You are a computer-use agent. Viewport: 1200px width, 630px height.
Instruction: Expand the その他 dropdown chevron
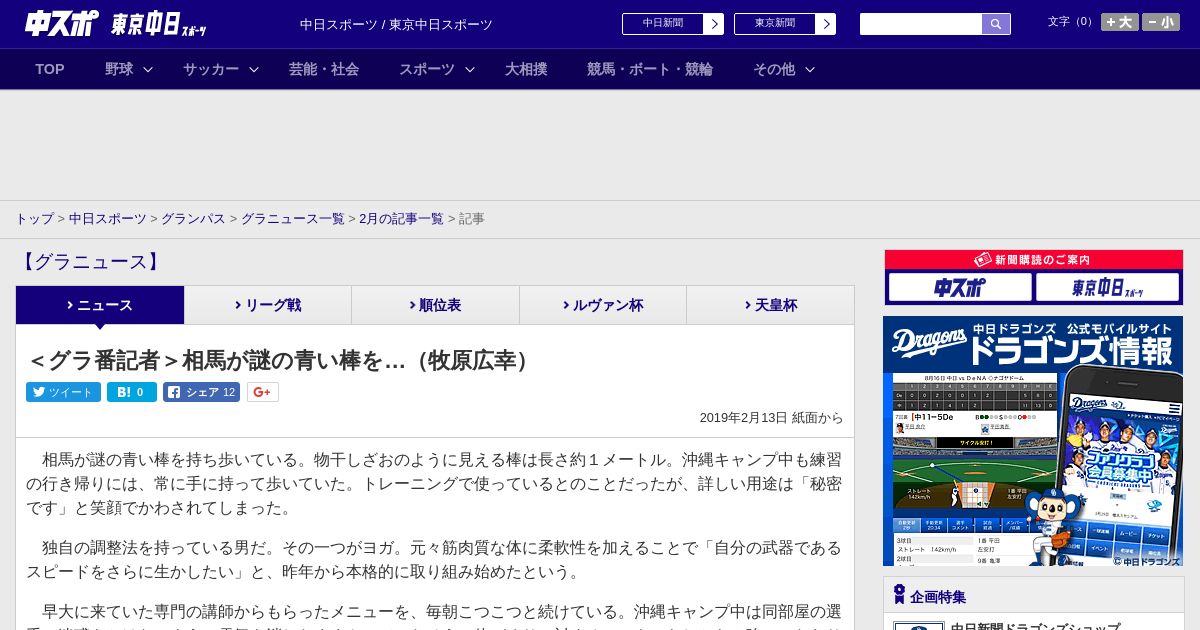810,69
